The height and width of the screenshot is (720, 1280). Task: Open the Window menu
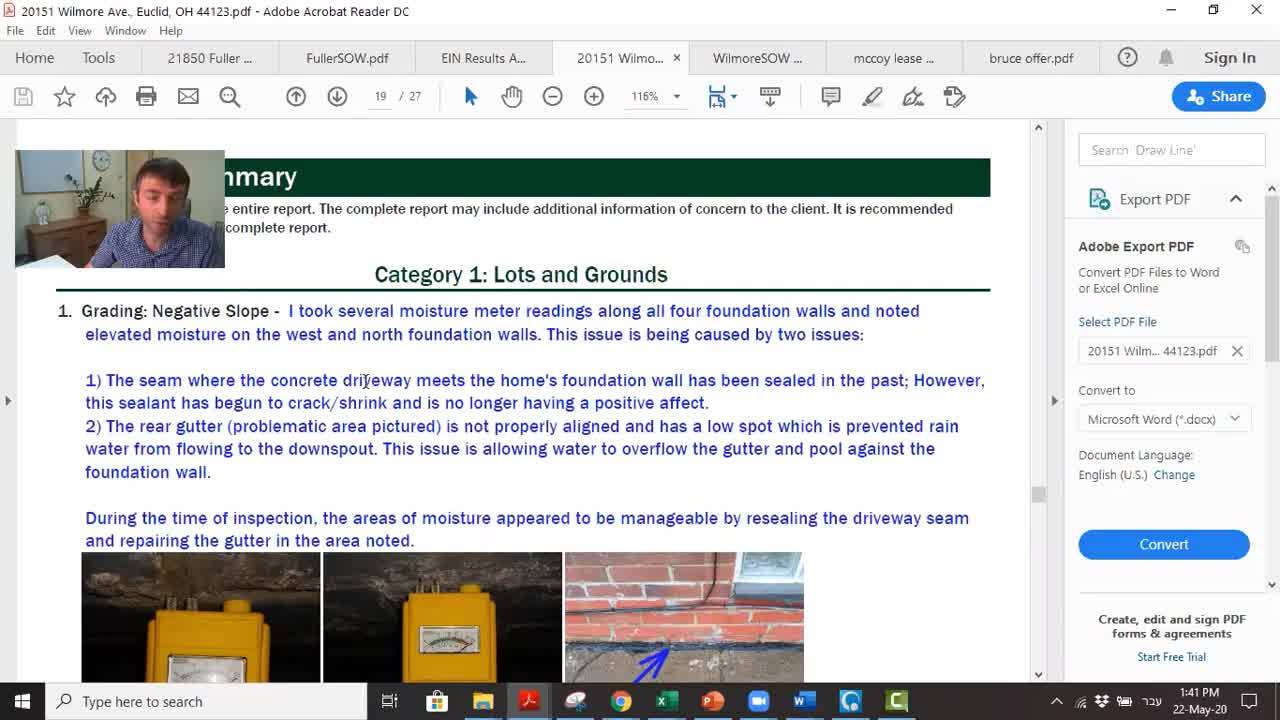point(125,31)
